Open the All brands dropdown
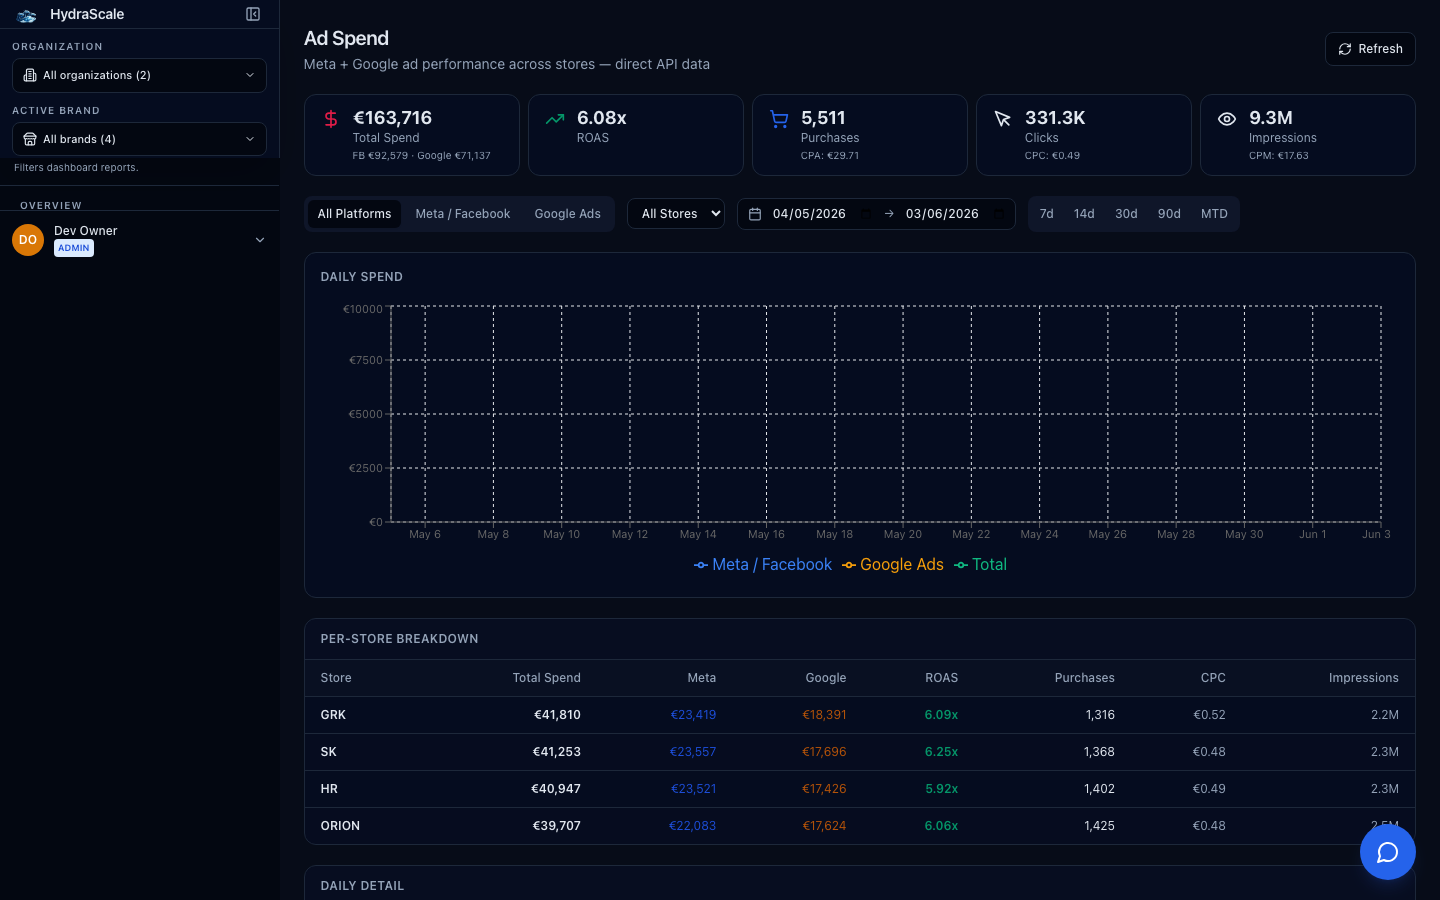Image resolution: width=1440 pixels, height=900 pixels. coord(139,139)
